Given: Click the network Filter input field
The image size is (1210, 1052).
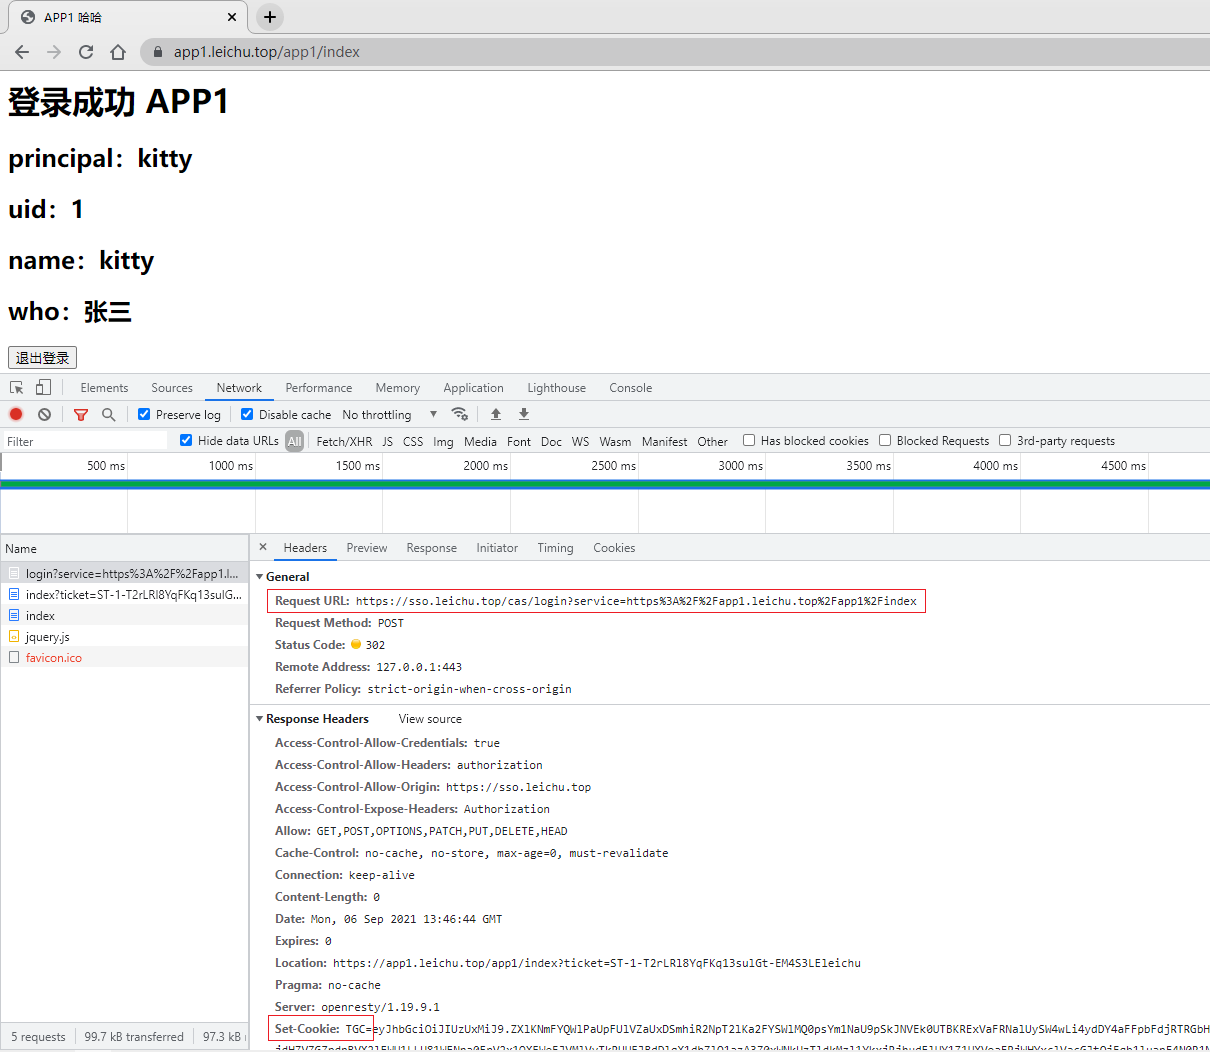Looking at the screenshot, I should point(85,441).
